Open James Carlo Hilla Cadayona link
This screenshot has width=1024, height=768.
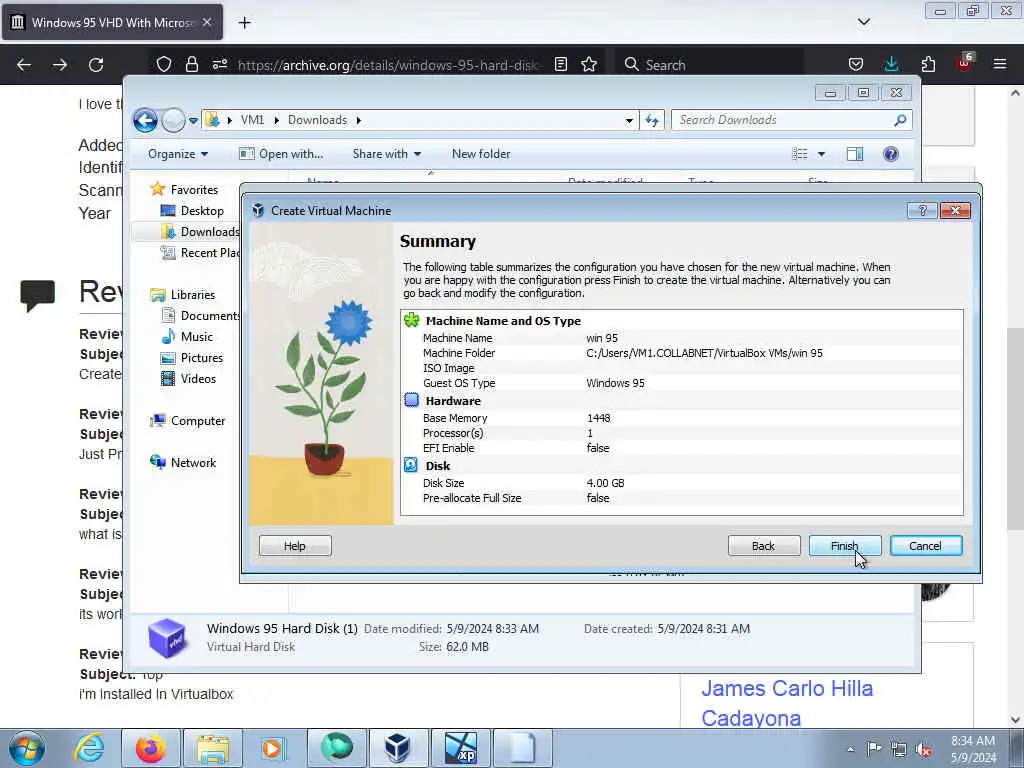[787, 703]
